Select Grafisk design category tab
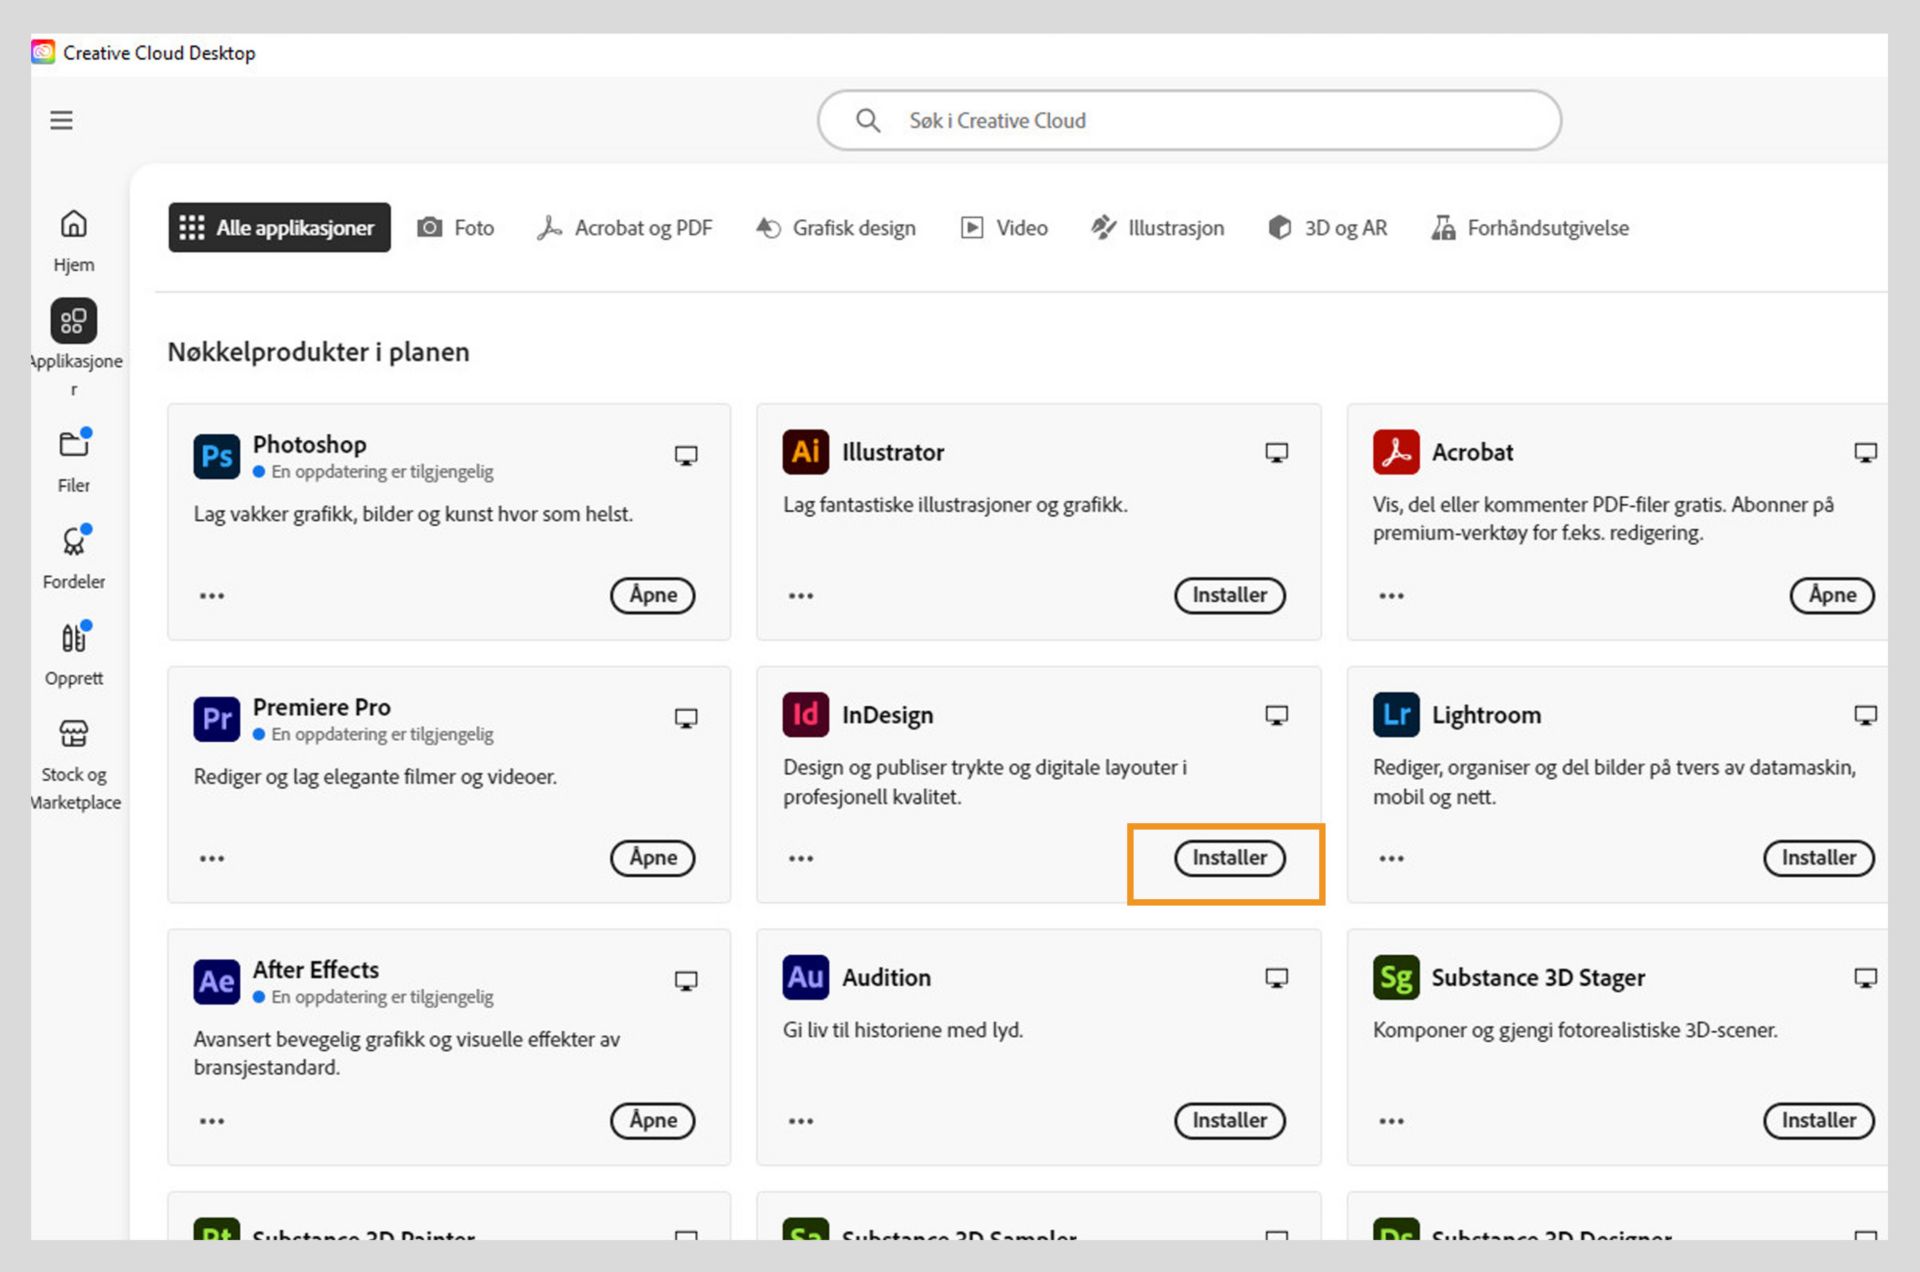The height and width of the screenshot is (1272, 1920). coord(836,228)
